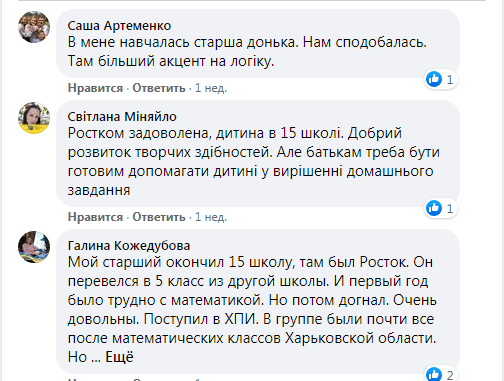
Task: Reply to Світлана Міняйло's comment via Ответить
Action: pos(159,217)
